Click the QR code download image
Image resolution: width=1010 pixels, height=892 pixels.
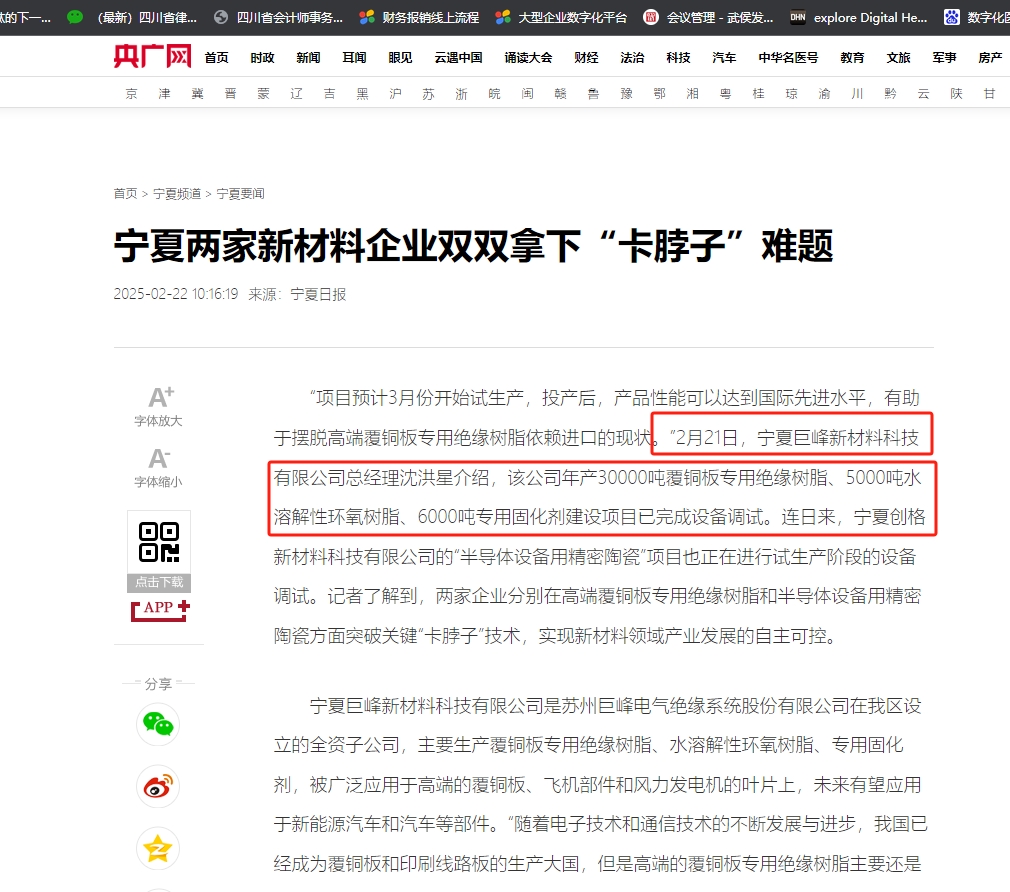[x=158, y=542]
